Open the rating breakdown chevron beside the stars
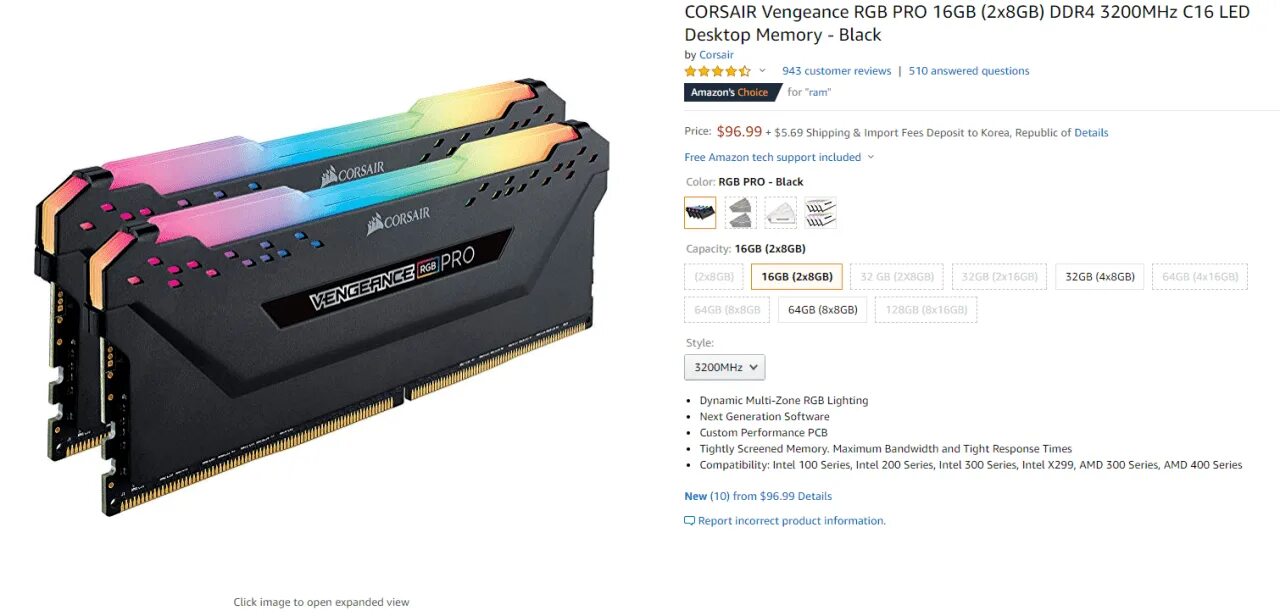This screenshot has width=1280, height=616. 762,71
